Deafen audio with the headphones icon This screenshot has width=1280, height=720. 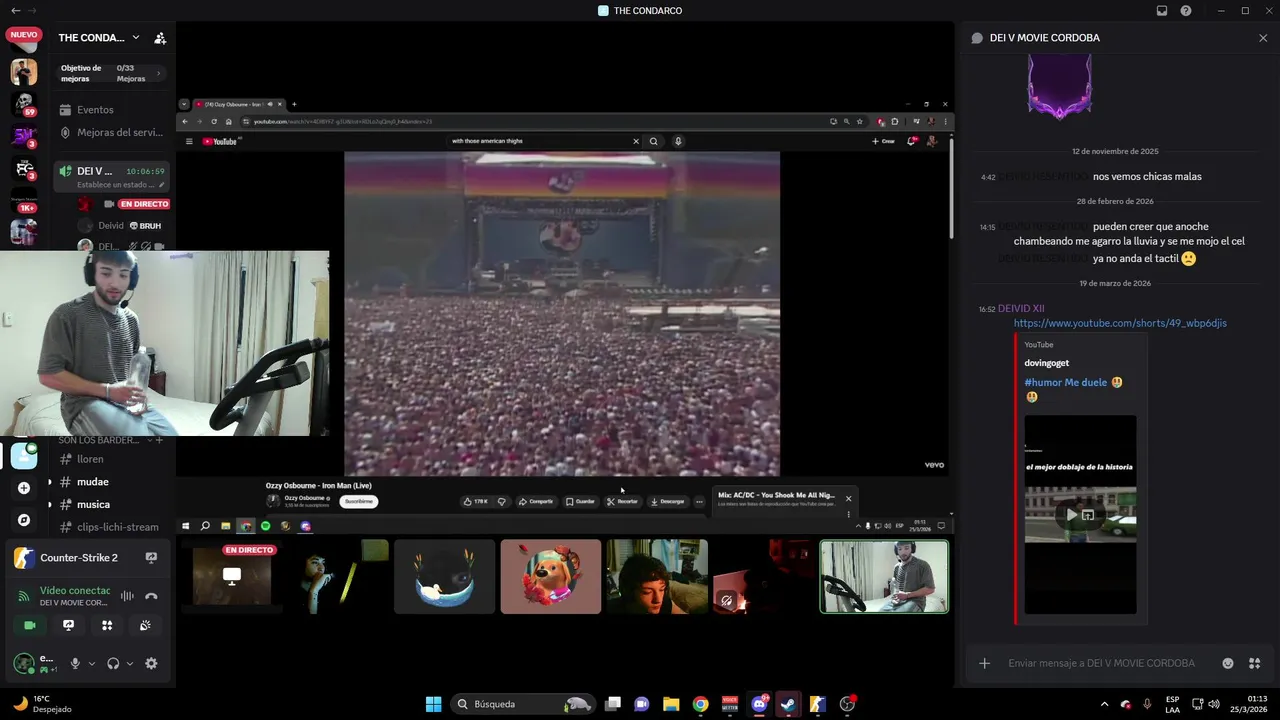[x=113, y=663]
